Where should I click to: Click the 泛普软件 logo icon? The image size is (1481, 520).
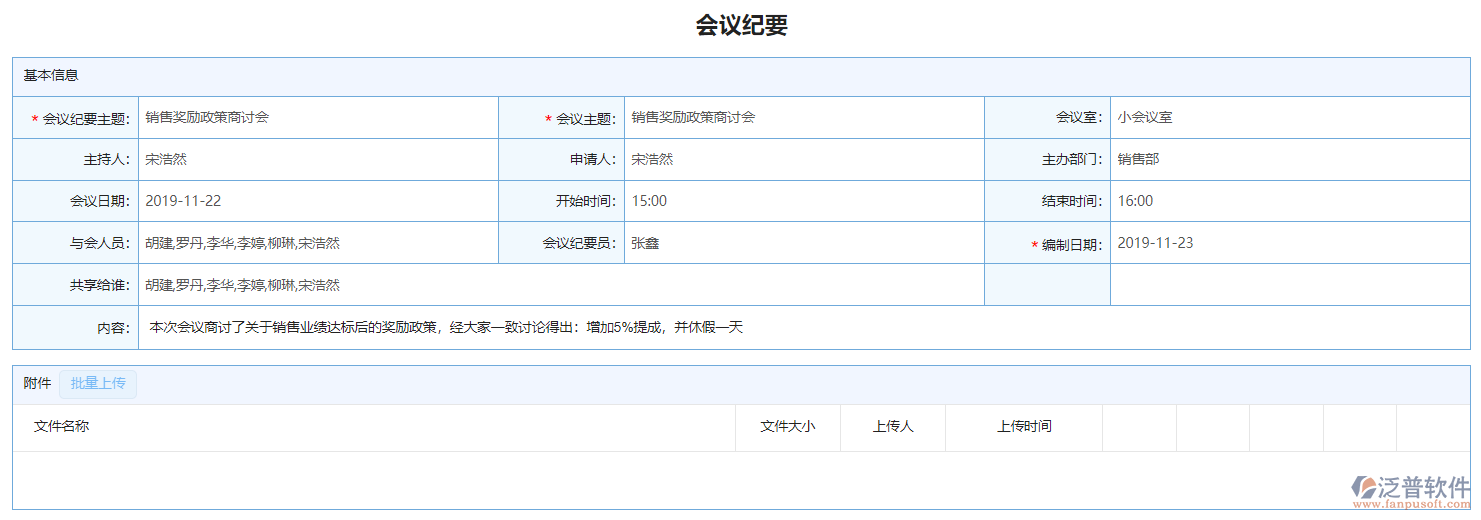(x=1365, y=487)
